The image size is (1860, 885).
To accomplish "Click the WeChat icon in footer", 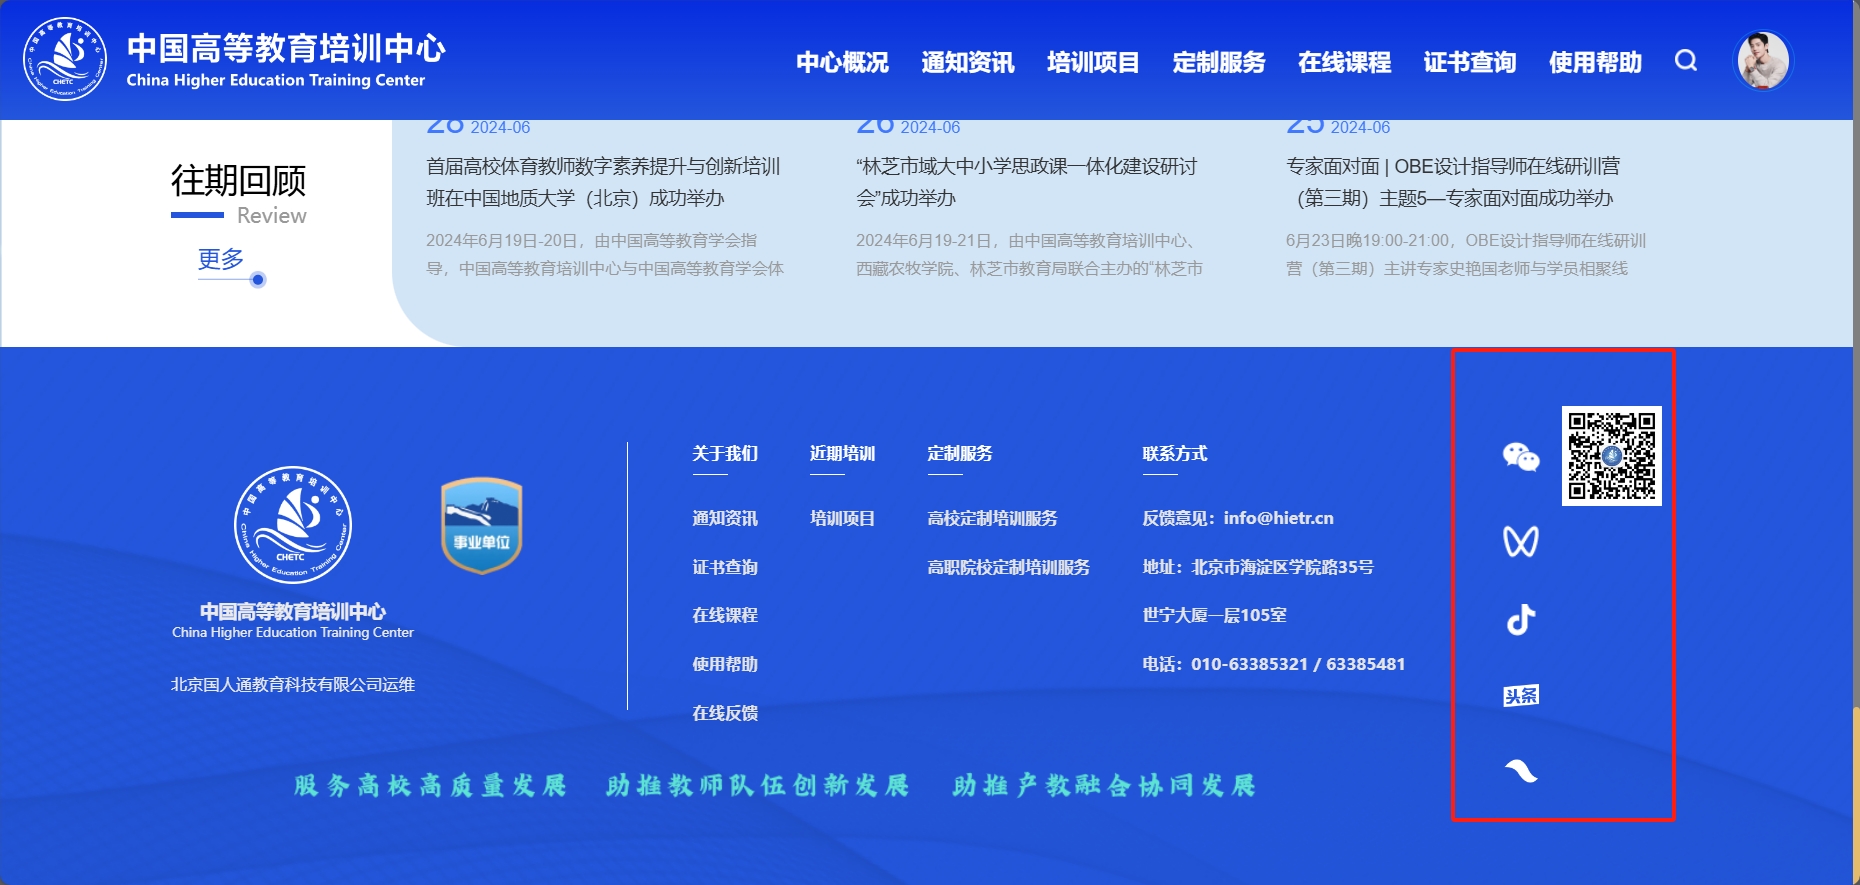I will point(1520,457).
